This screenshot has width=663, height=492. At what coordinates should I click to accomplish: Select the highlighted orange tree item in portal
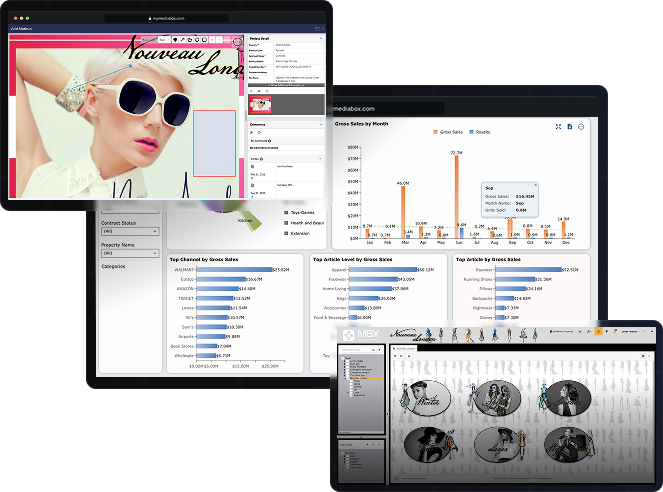(x=365, y=378)
